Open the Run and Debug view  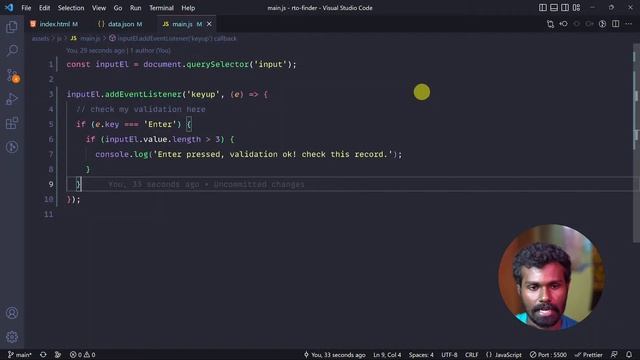point(12,99)
